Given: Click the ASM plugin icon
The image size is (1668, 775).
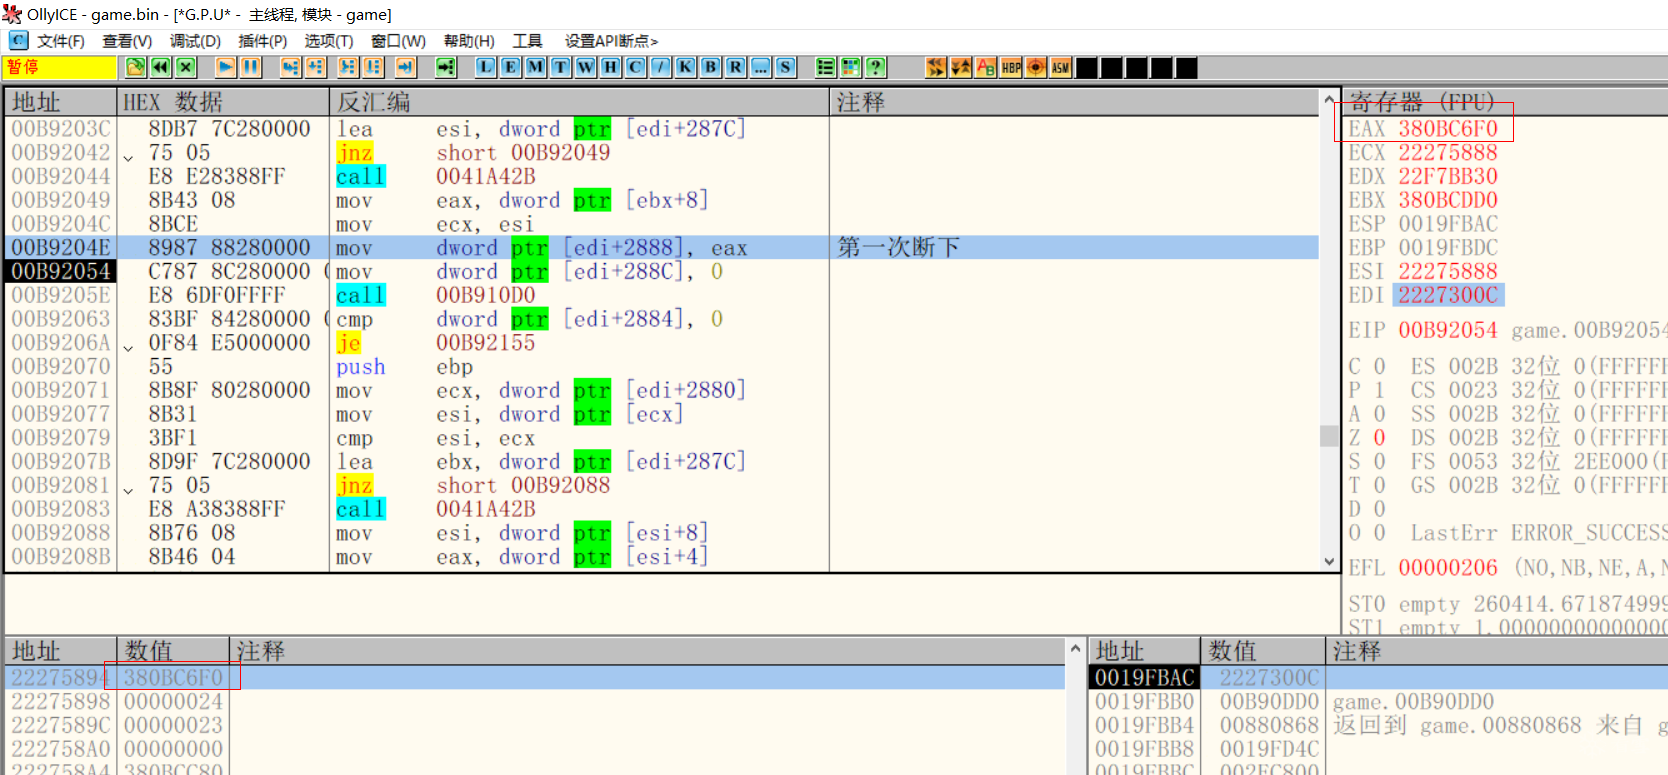Looking at the screenshot, I should (1061, 67).
